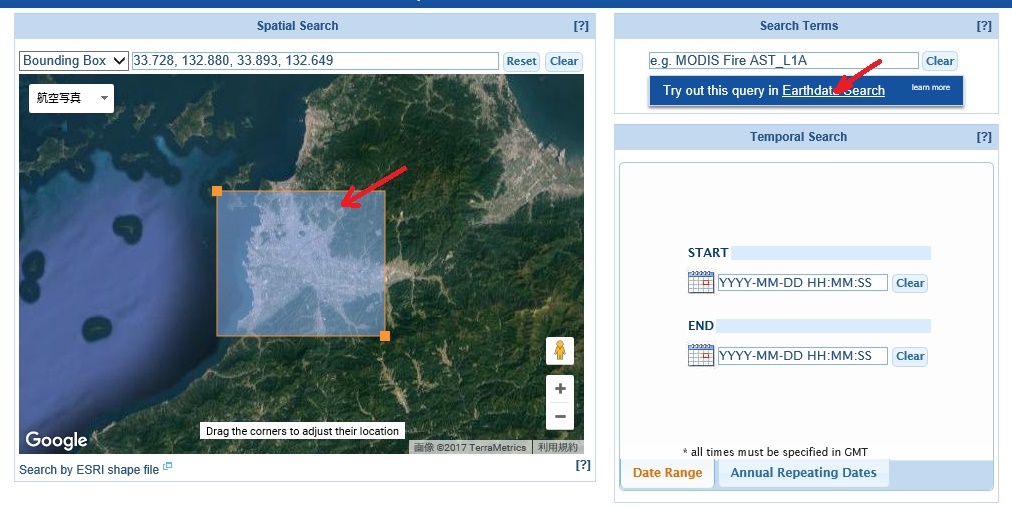This screenshot has width=1012, height=508.
Task: Zoom out on the map
Action: click(x=560, y=416)
